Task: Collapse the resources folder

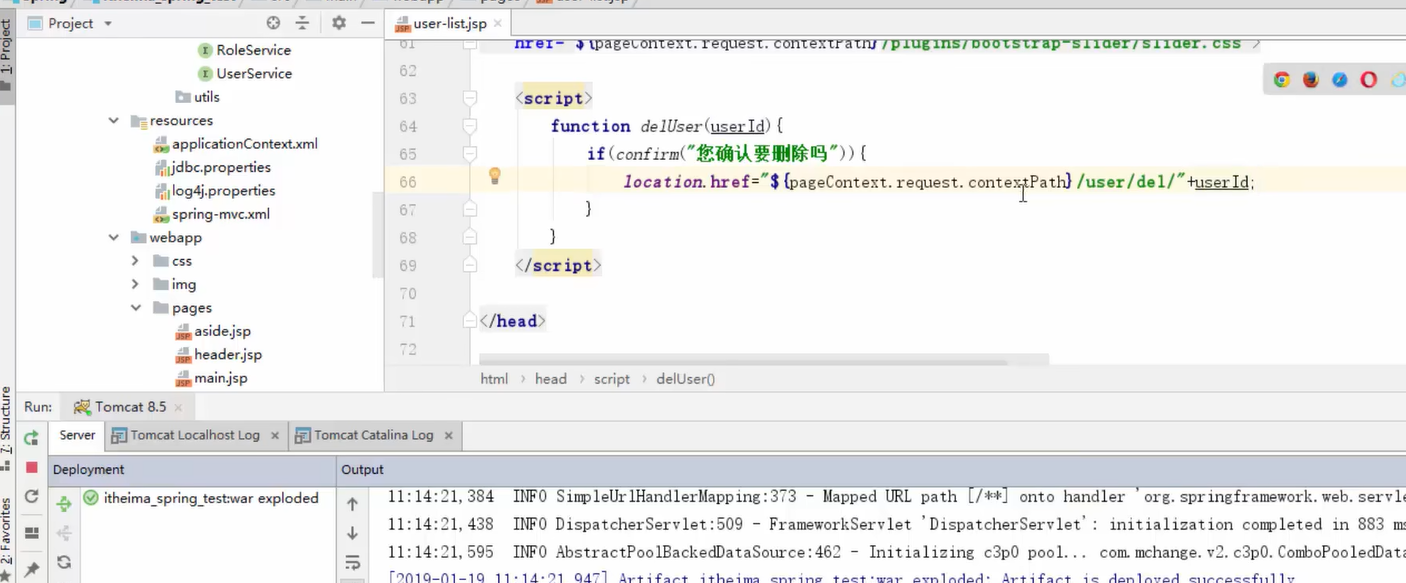Action: coord(113,120)
